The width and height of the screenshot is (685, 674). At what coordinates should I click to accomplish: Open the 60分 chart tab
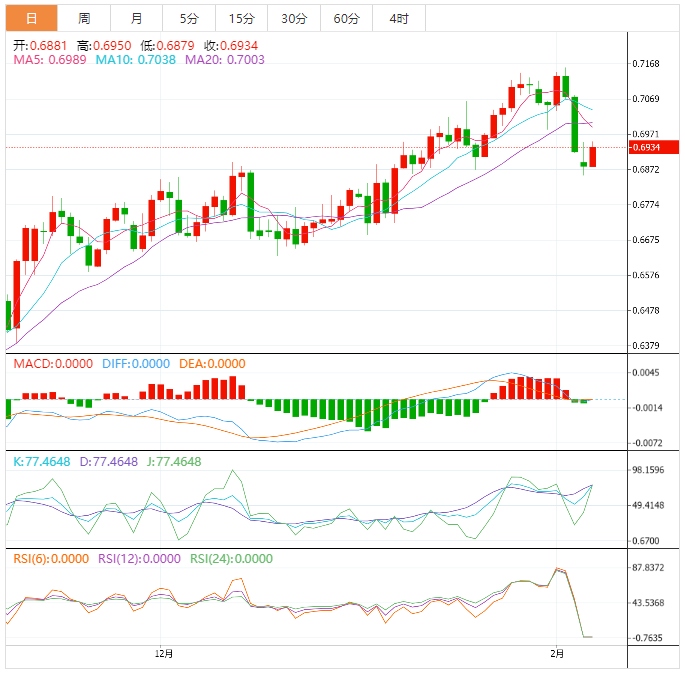pyautogui.click(x=346, y=18)
